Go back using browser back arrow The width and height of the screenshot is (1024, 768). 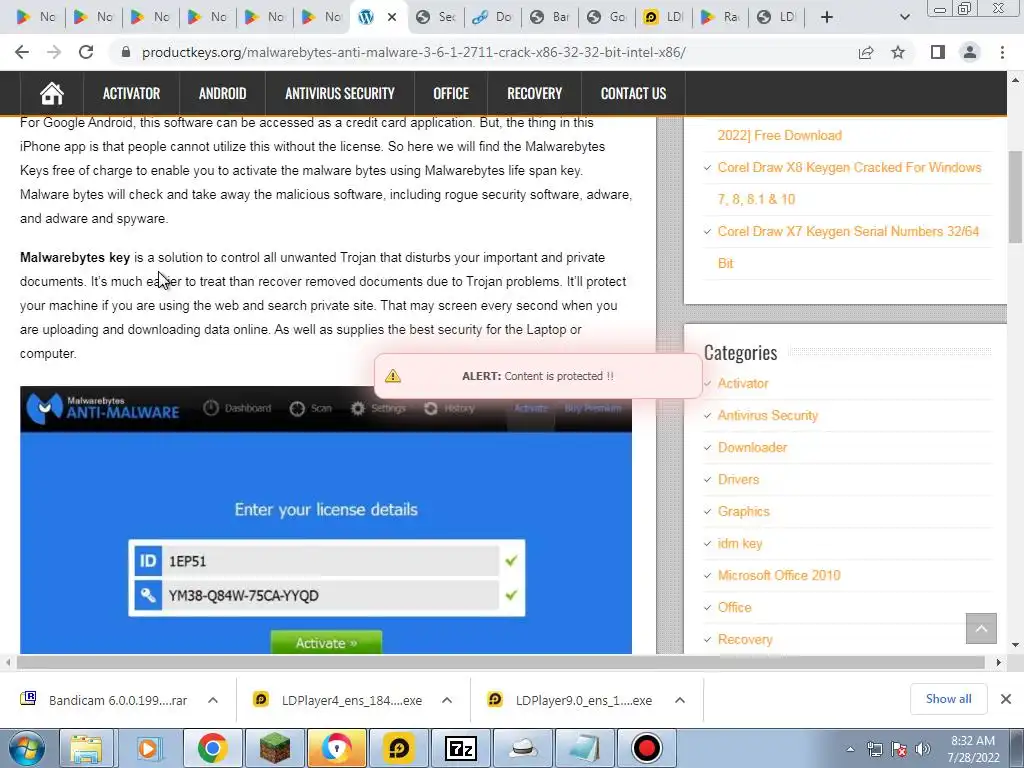point(22,52)
